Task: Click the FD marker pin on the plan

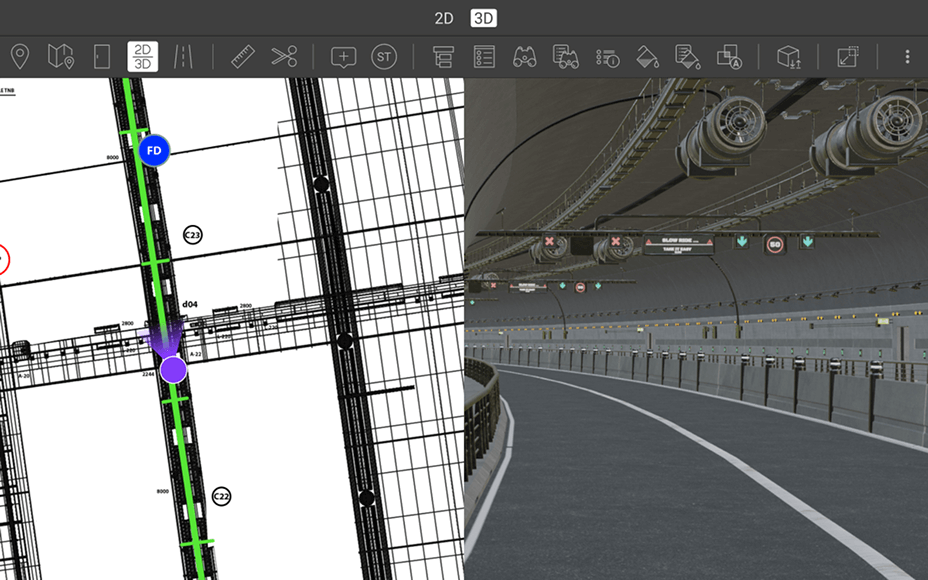Action: 153,151
